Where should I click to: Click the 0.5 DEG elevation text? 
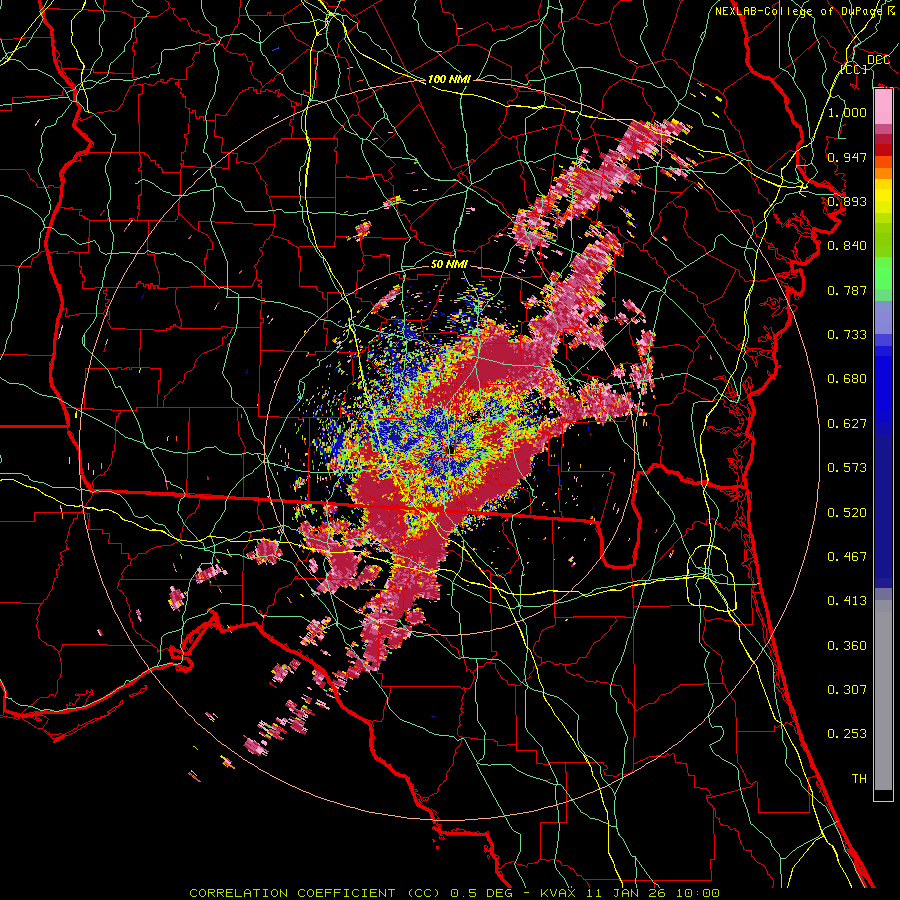tap(482, 893)
